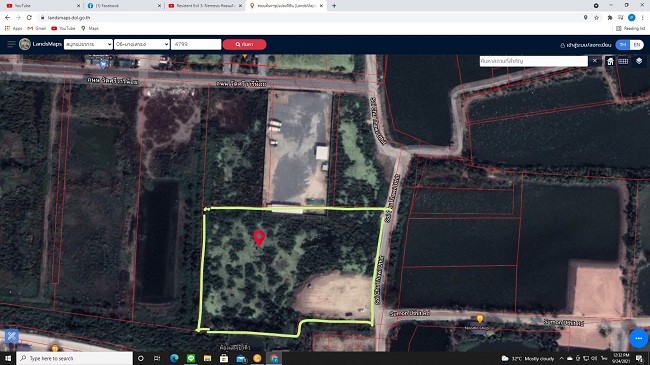Viewport: 650px width, 365px height.
Task: Open the LandsMaps hamburger menu
Action: click(x=11, y=44)
